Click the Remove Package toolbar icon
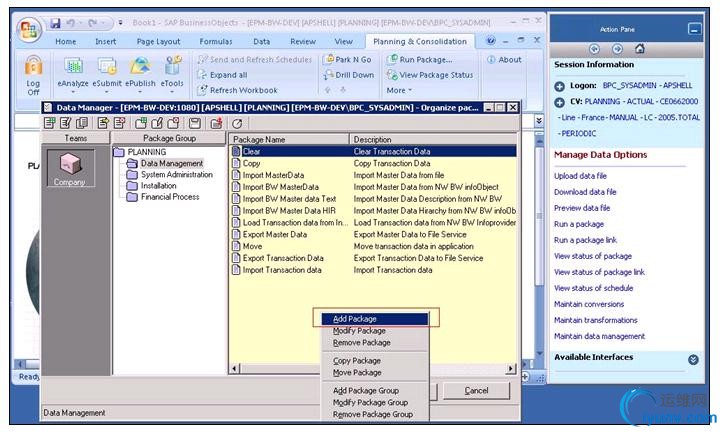Viewport: 723px width, 434px height. [x=119, y=123]
